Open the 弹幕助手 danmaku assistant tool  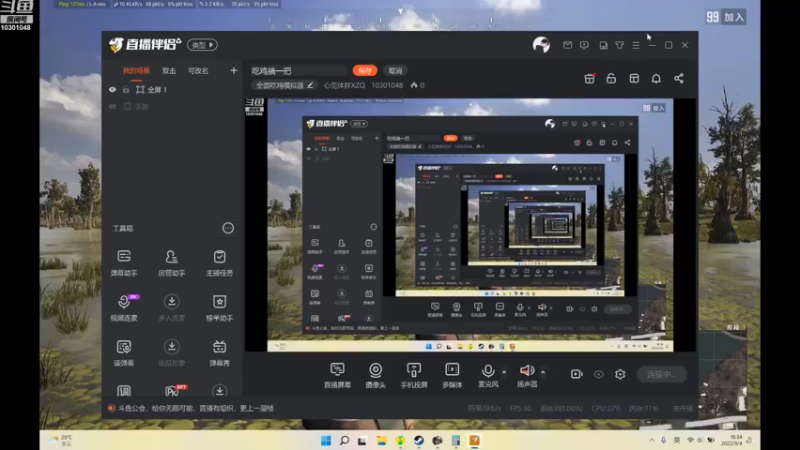click(124, 263)
